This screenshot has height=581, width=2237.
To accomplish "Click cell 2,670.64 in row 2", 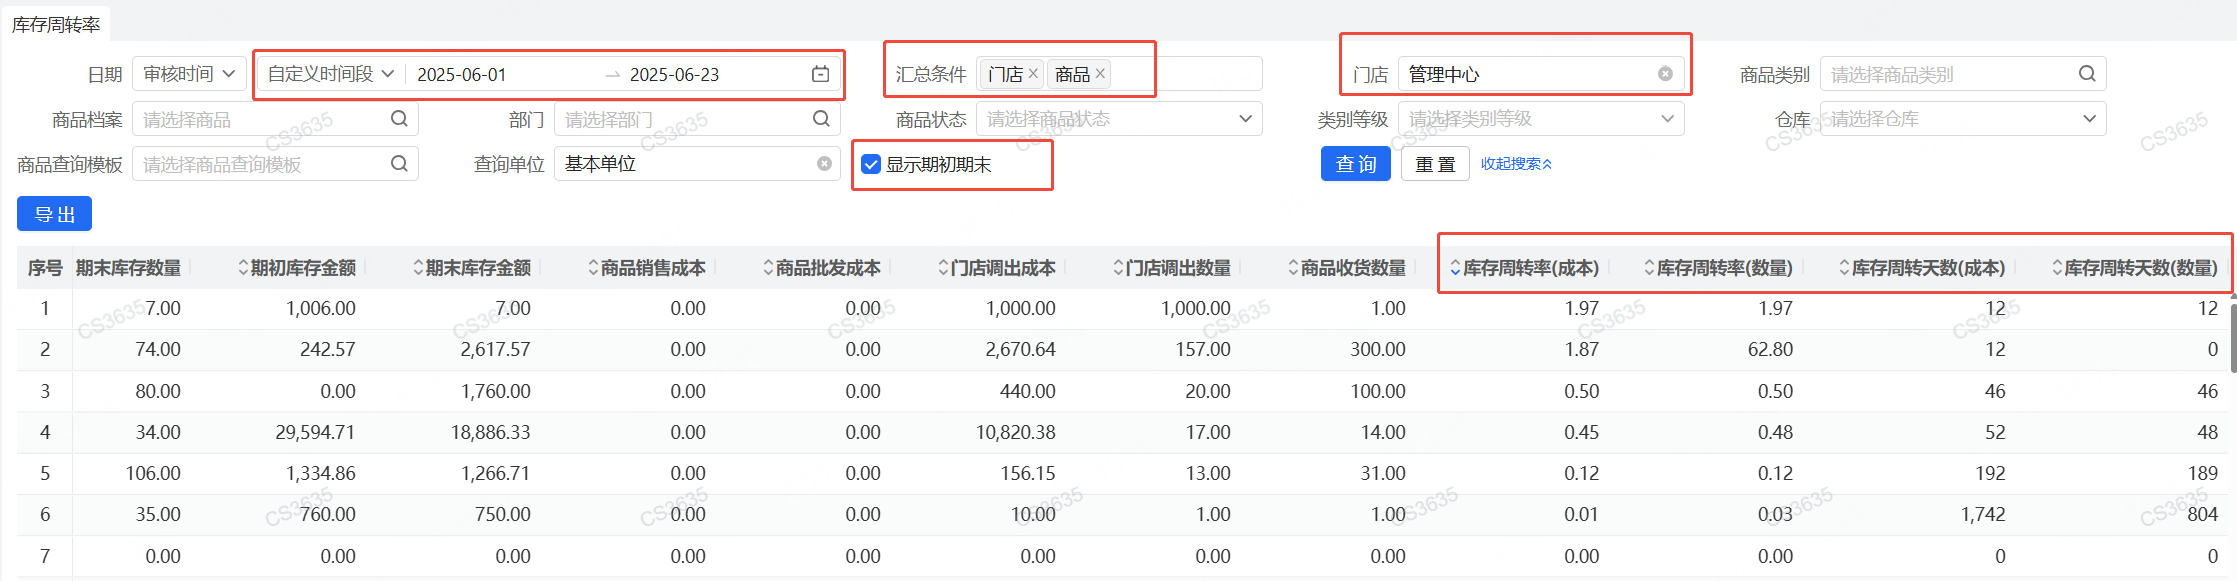I will [1020, 349].
